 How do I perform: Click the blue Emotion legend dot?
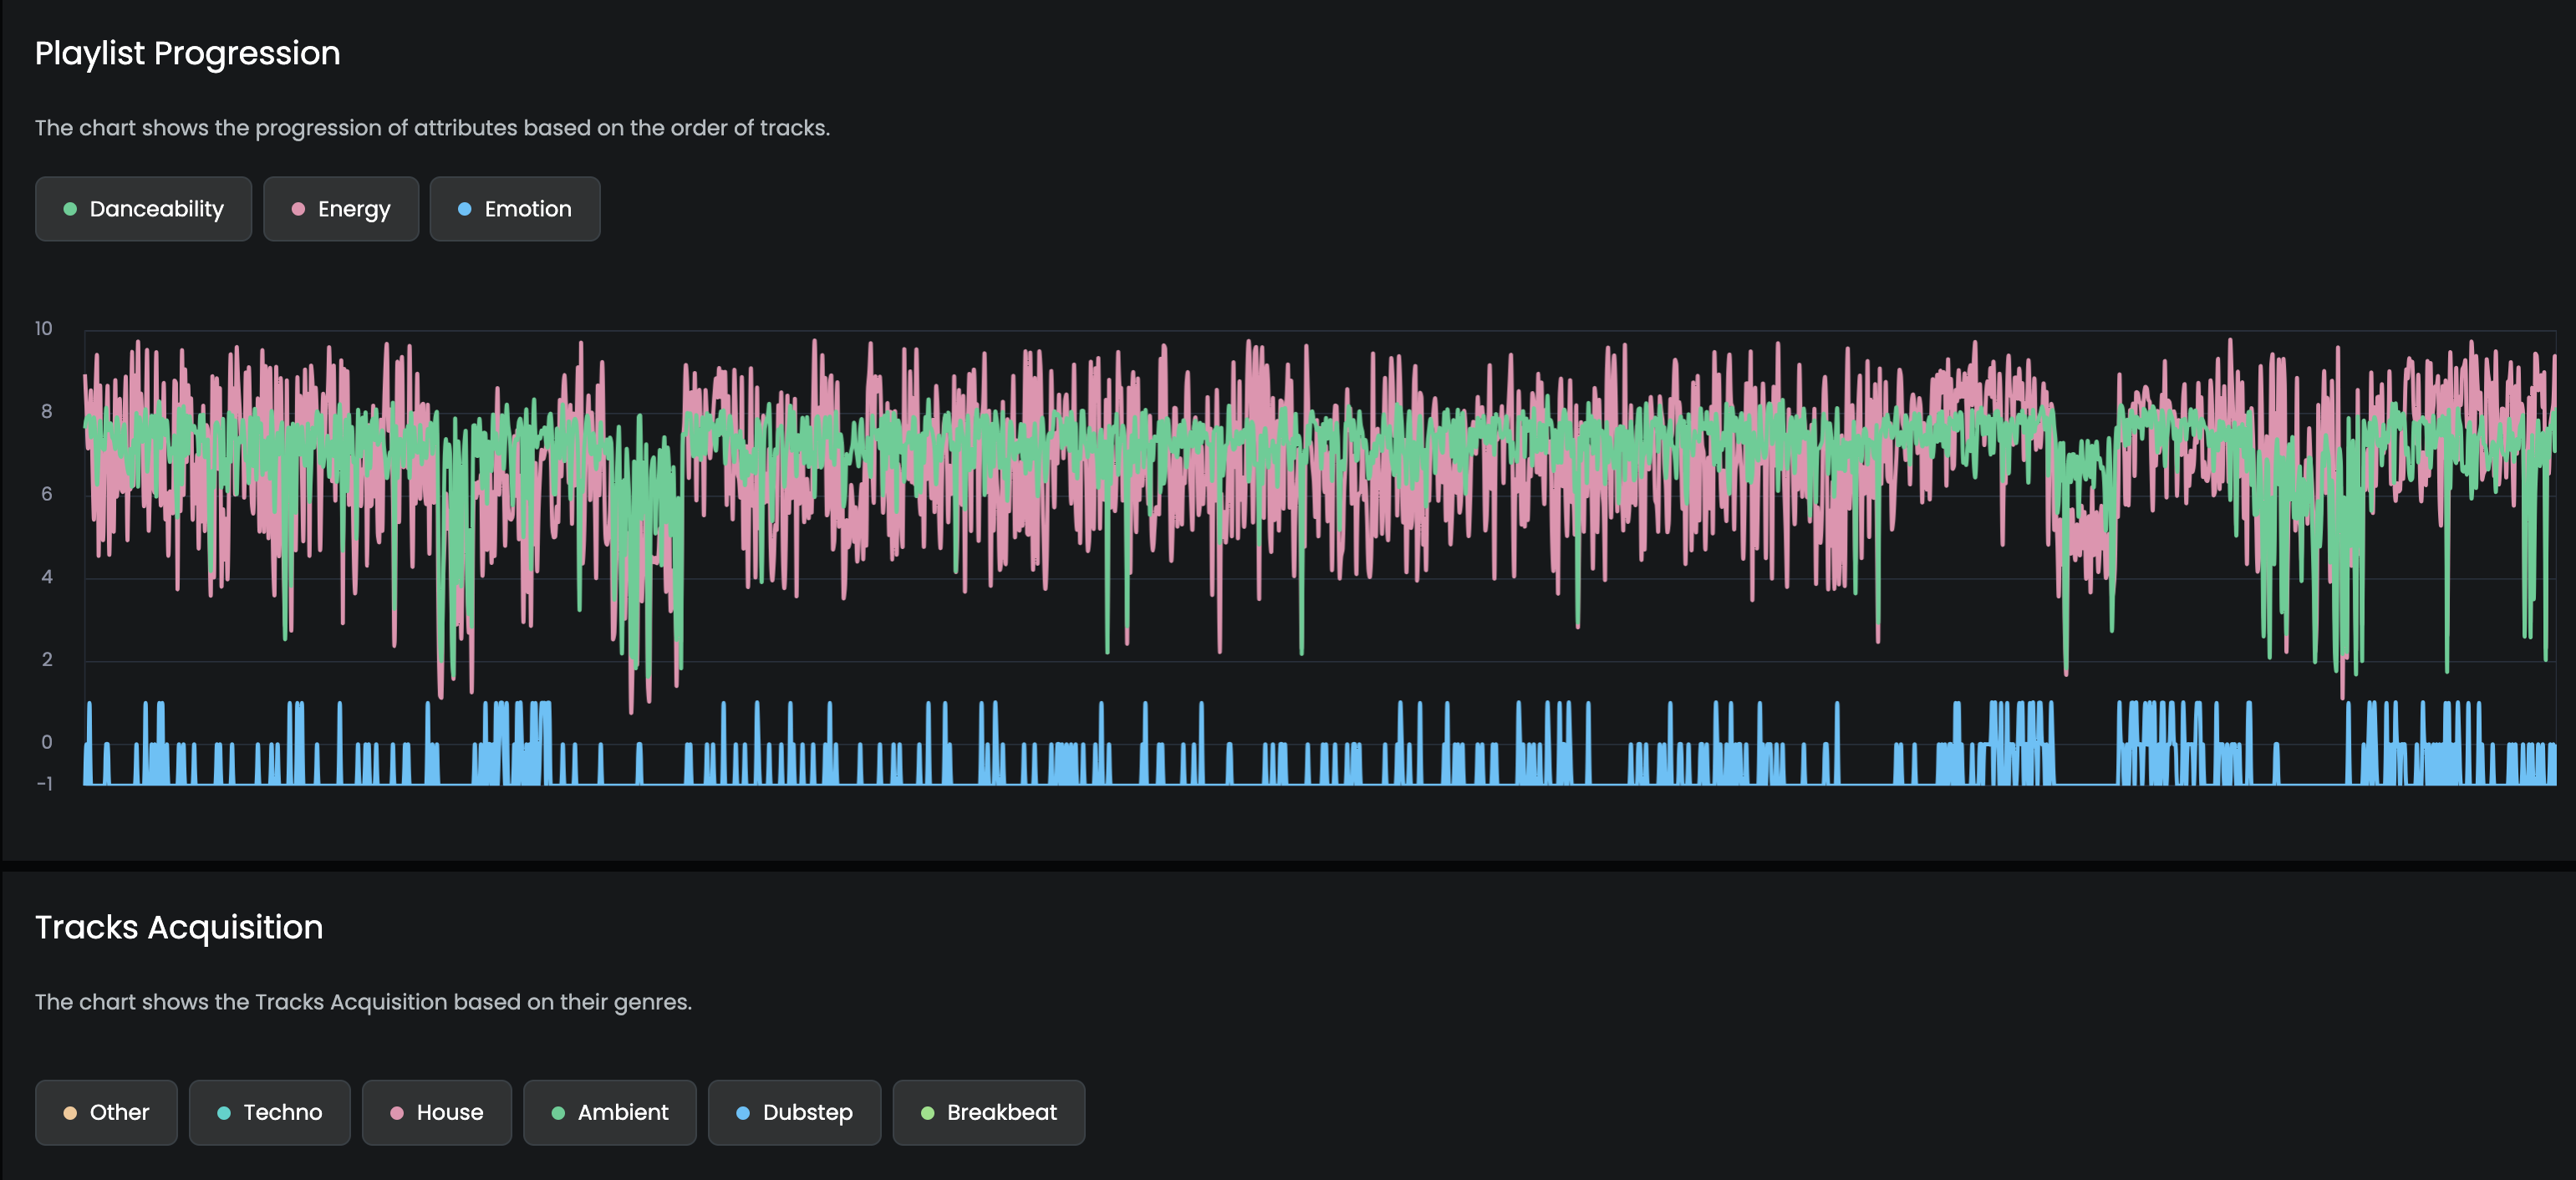464,209
